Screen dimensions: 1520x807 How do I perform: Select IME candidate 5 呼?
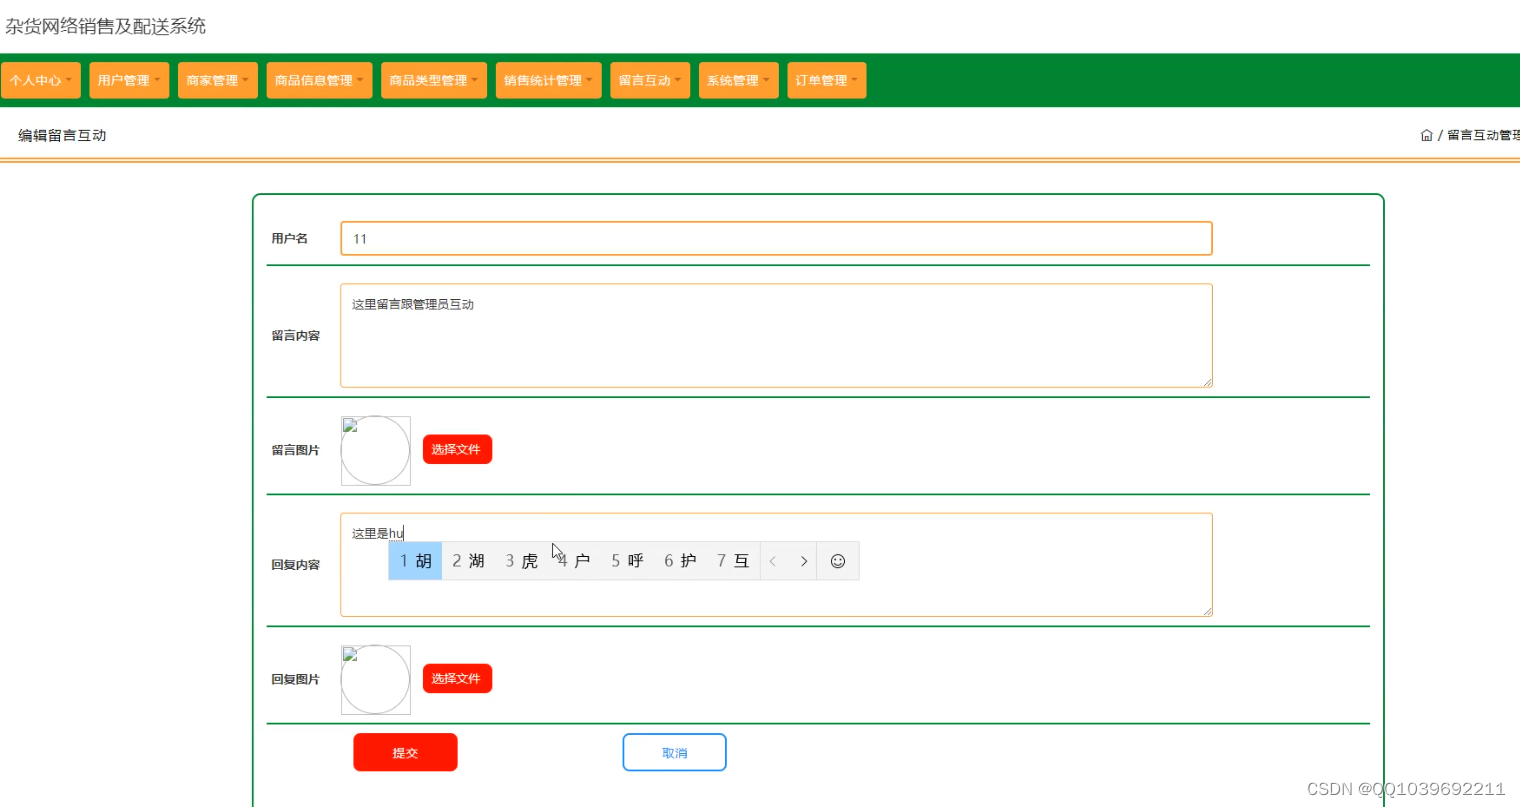click(x=627, y=561)
